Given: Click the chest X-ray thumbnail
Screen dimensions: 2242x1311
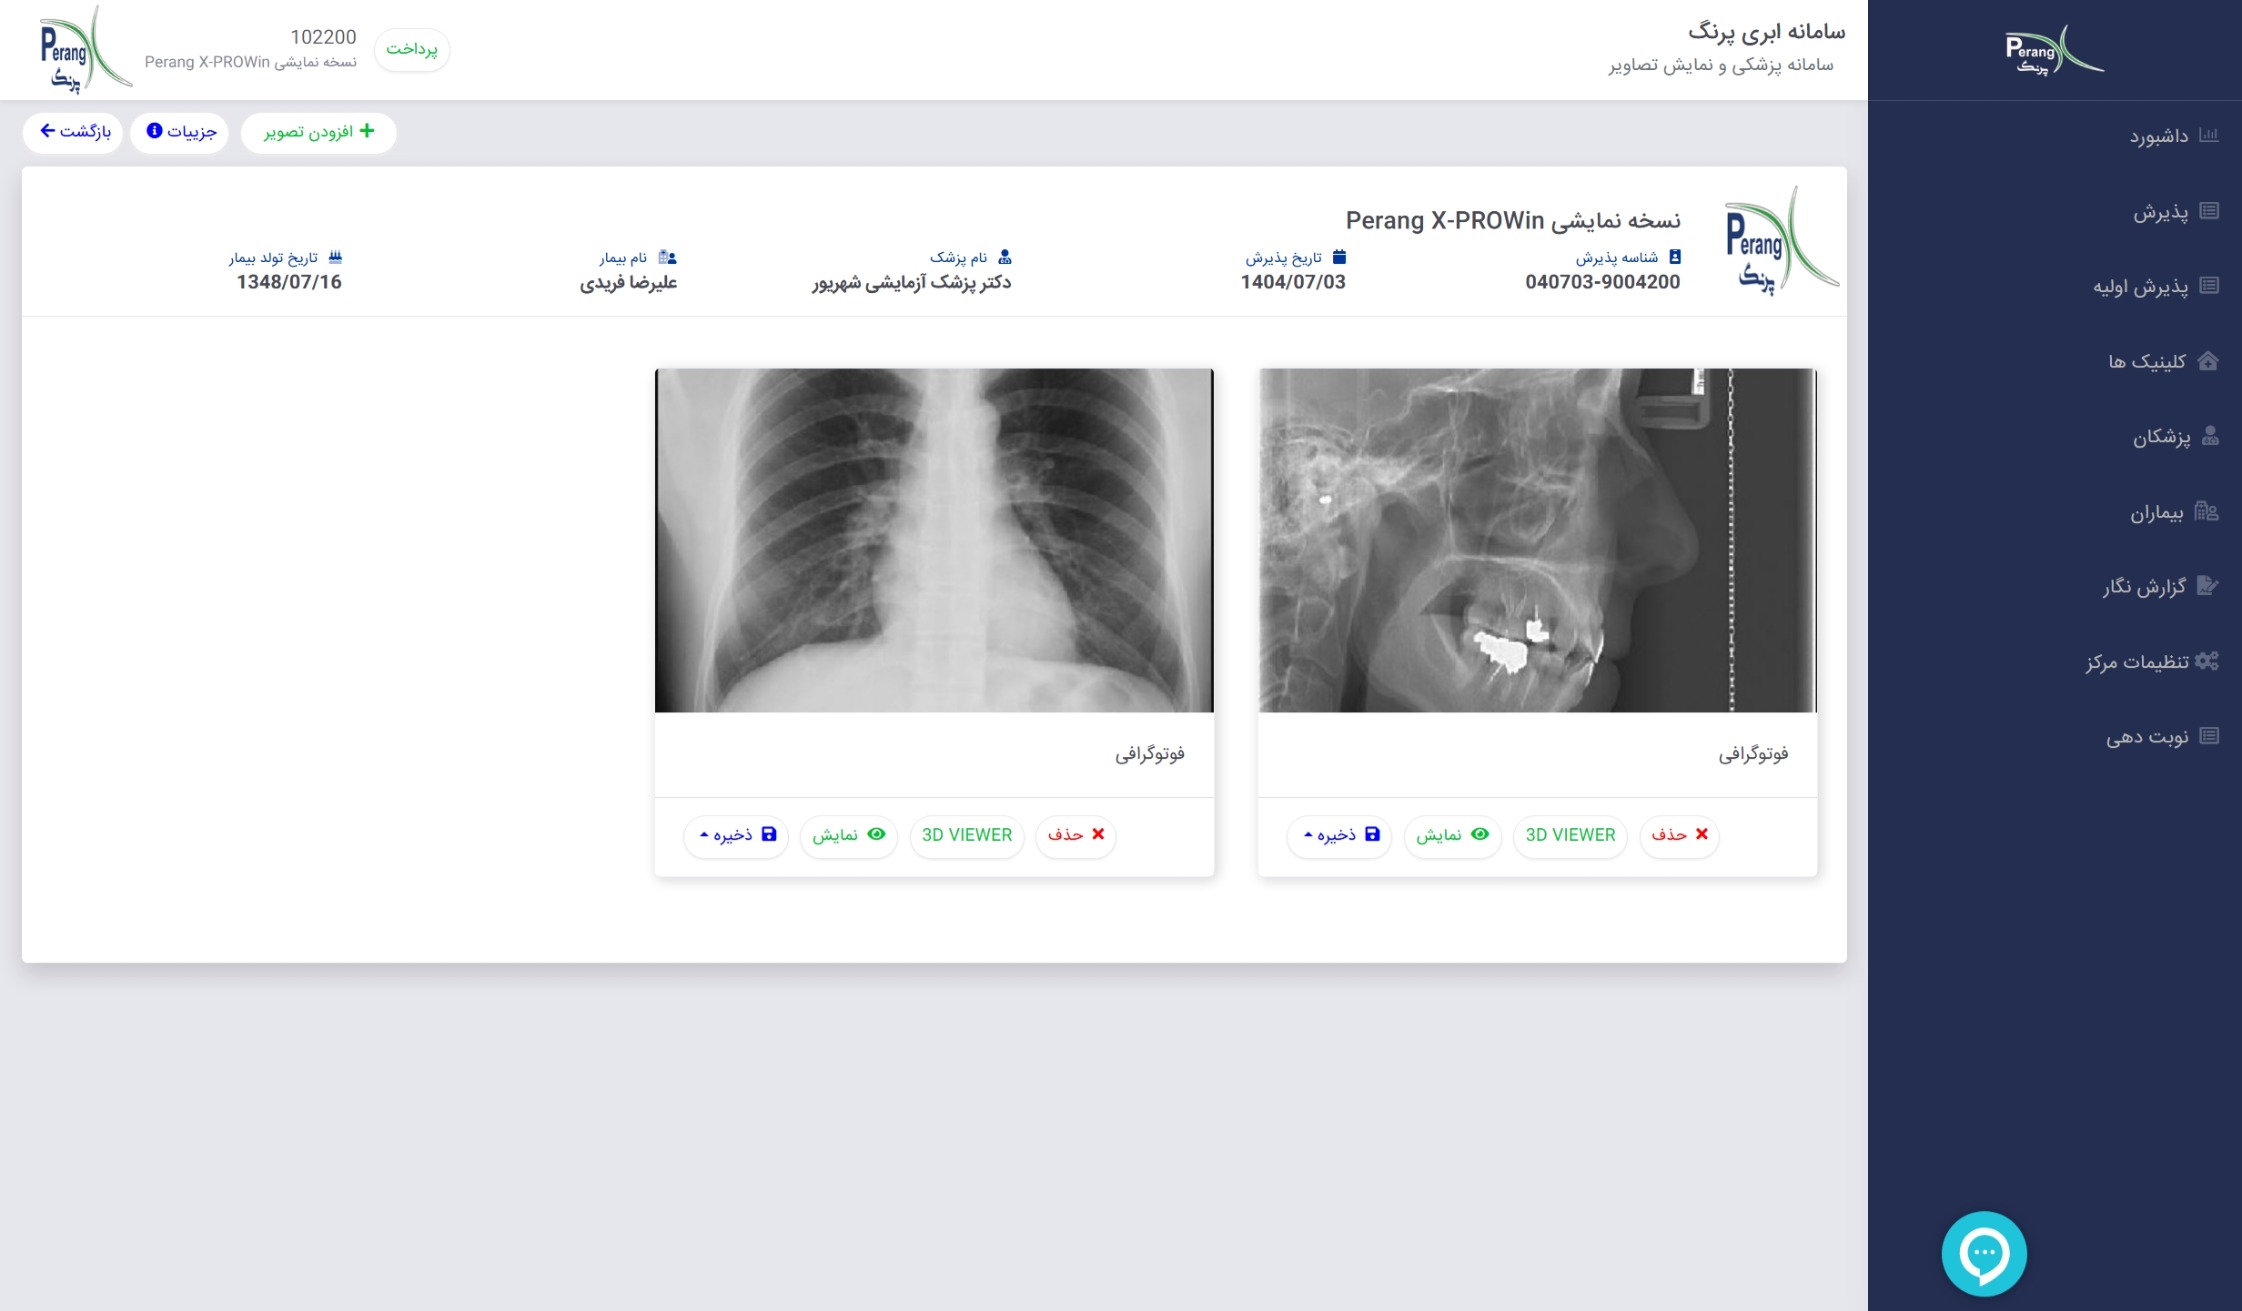Looking at the screenshot, I should click(x=933, y=540).
